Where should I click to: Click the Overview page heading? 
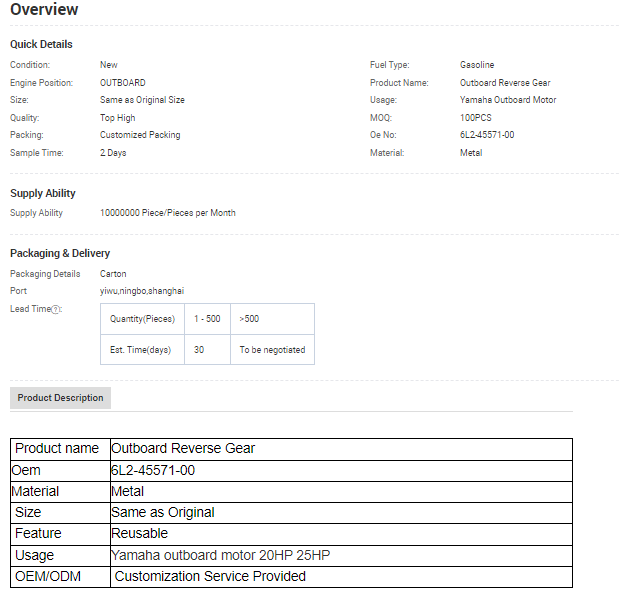(x=44, y=10)
